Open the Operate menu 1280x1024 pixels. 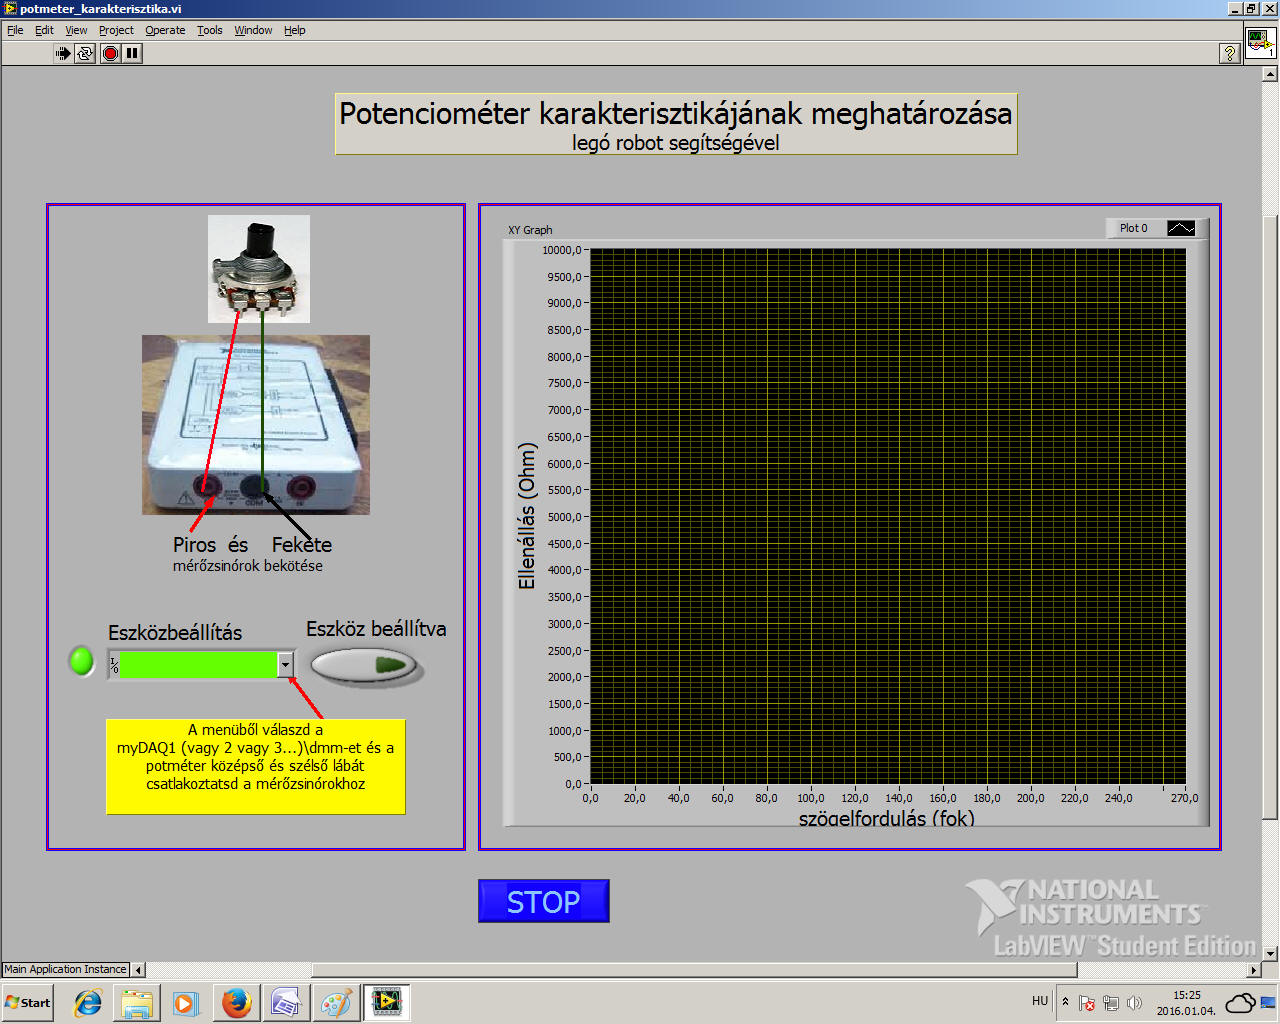tap(165, 30)
